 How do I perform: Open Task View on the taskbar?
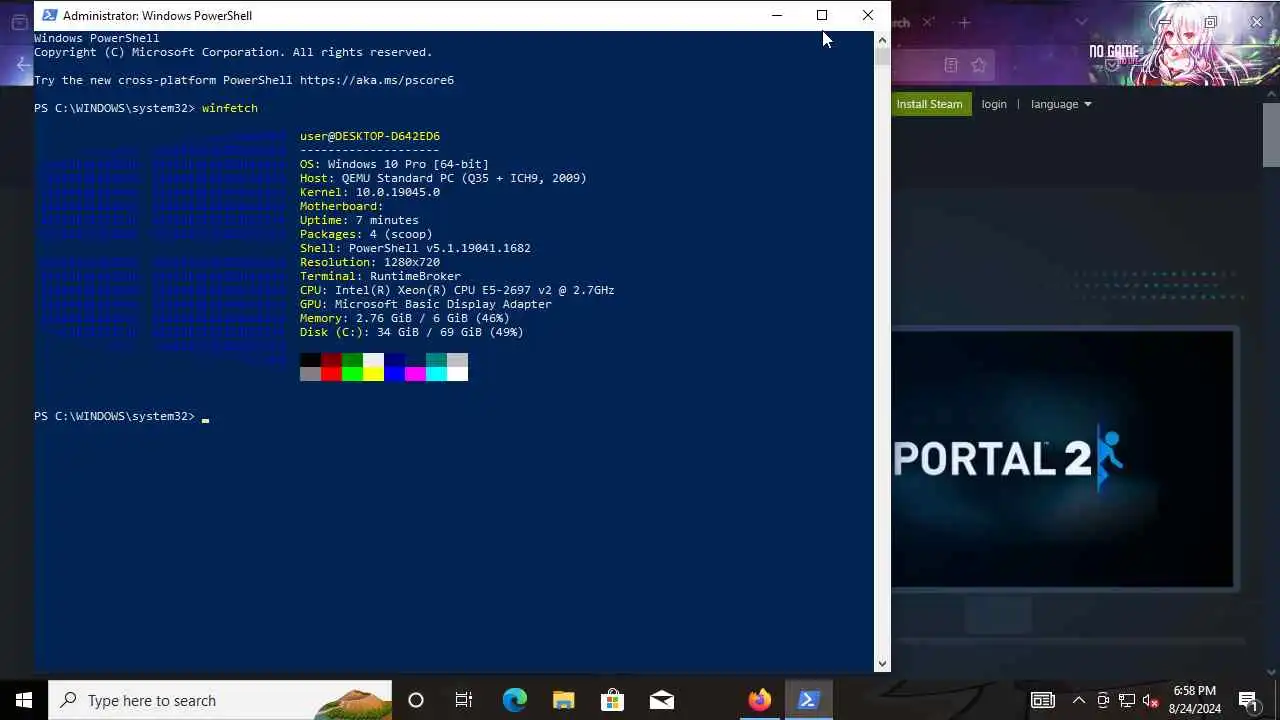tap(464, 700)
